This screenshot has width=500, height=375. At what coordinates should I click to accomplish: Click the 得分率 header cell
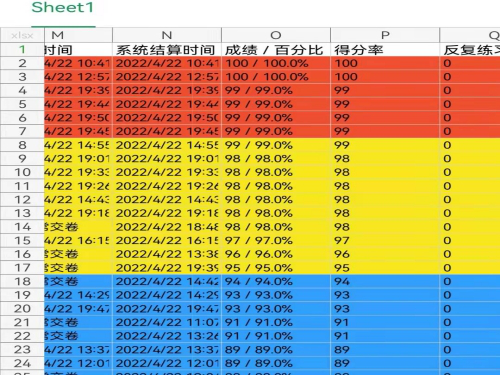coord(385,50)
